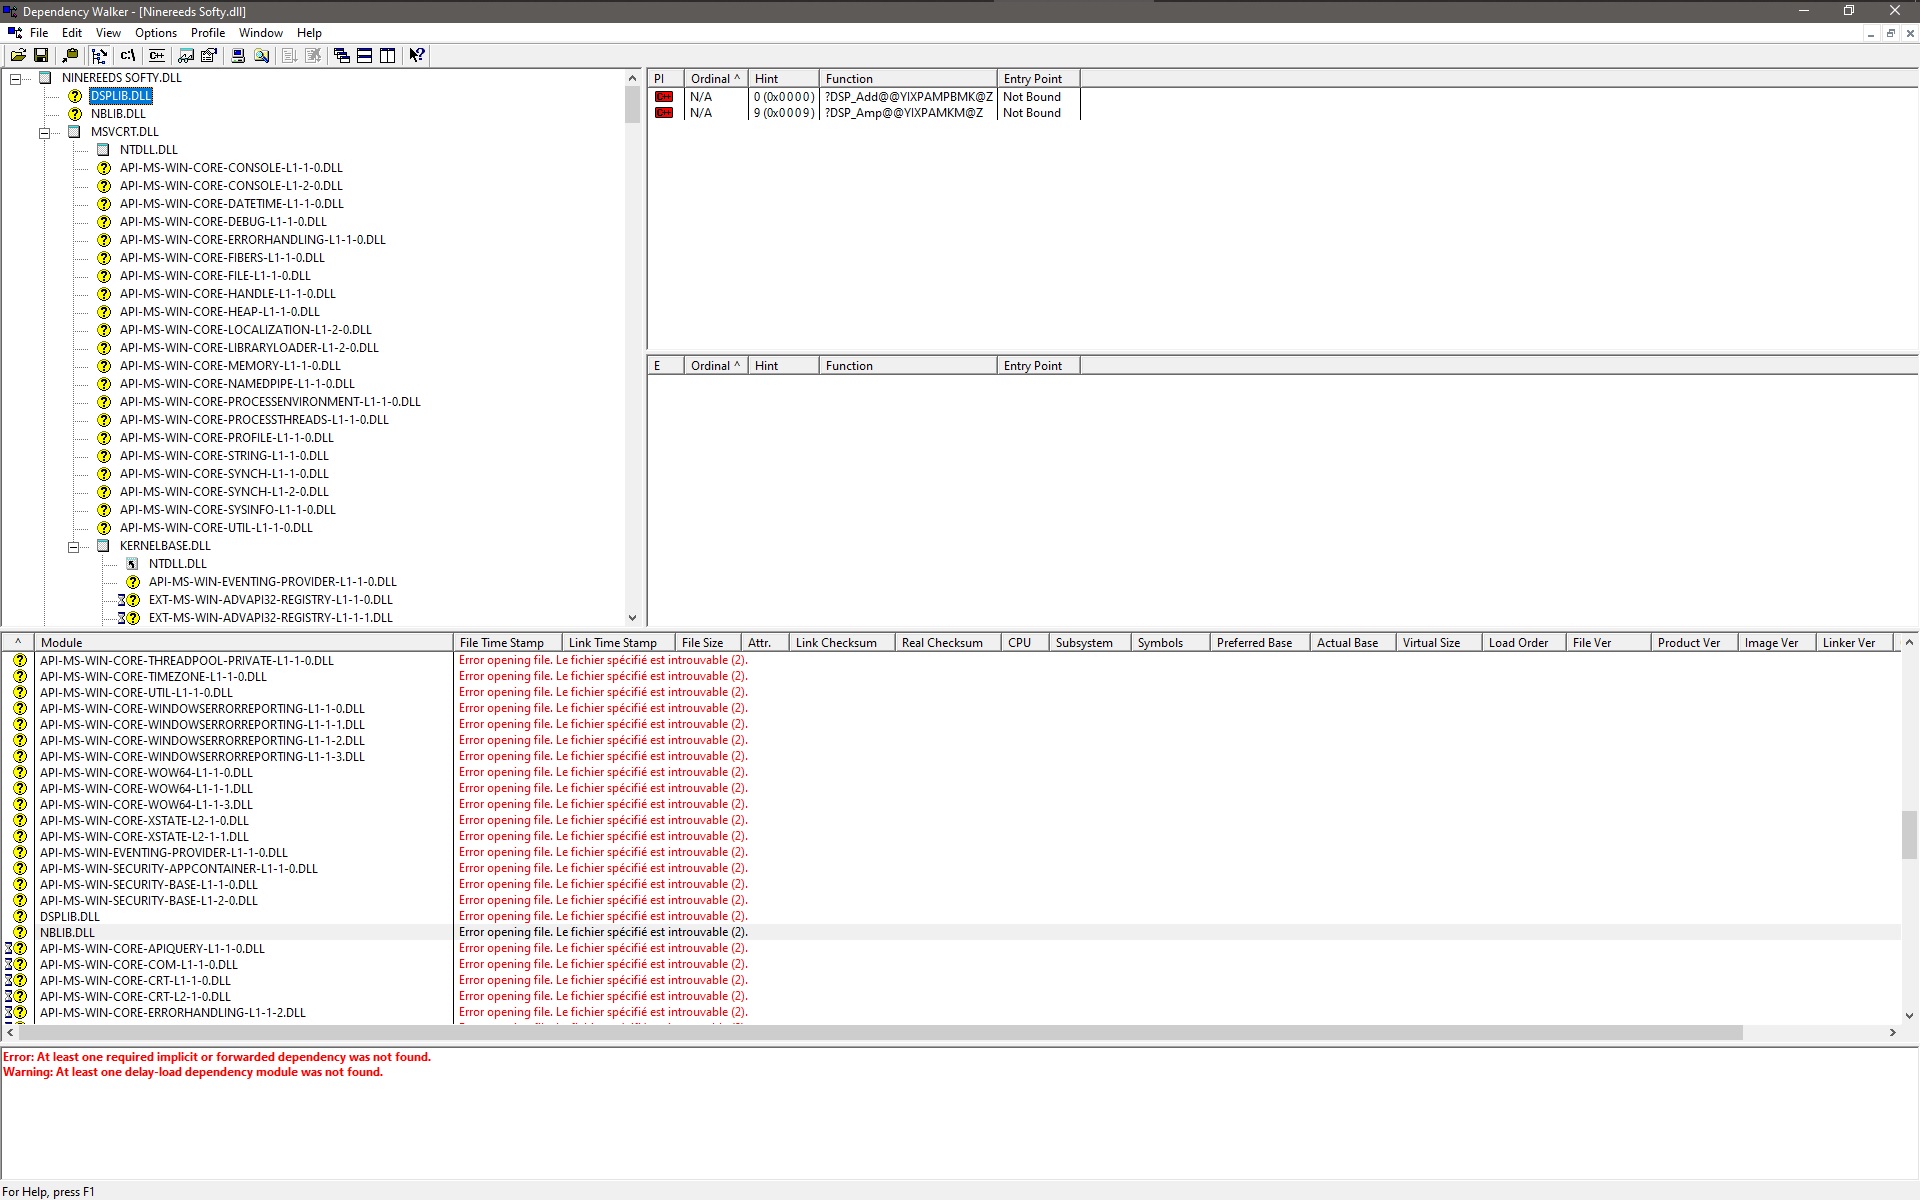Sort module list by Link Checksum header
The height and width of the screenshot is (1200, 1920).
(x=842, y=643)
